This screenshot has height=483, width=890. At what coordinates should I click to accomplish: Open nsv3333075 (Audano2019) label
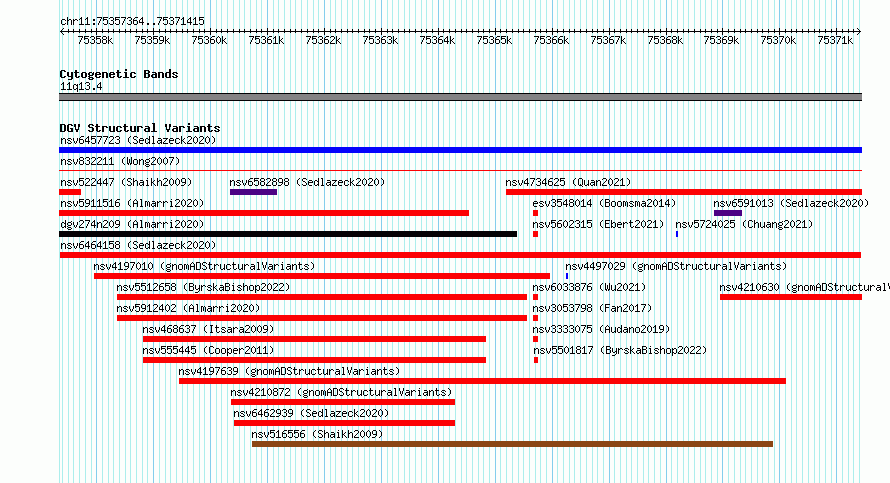point(601,329)
